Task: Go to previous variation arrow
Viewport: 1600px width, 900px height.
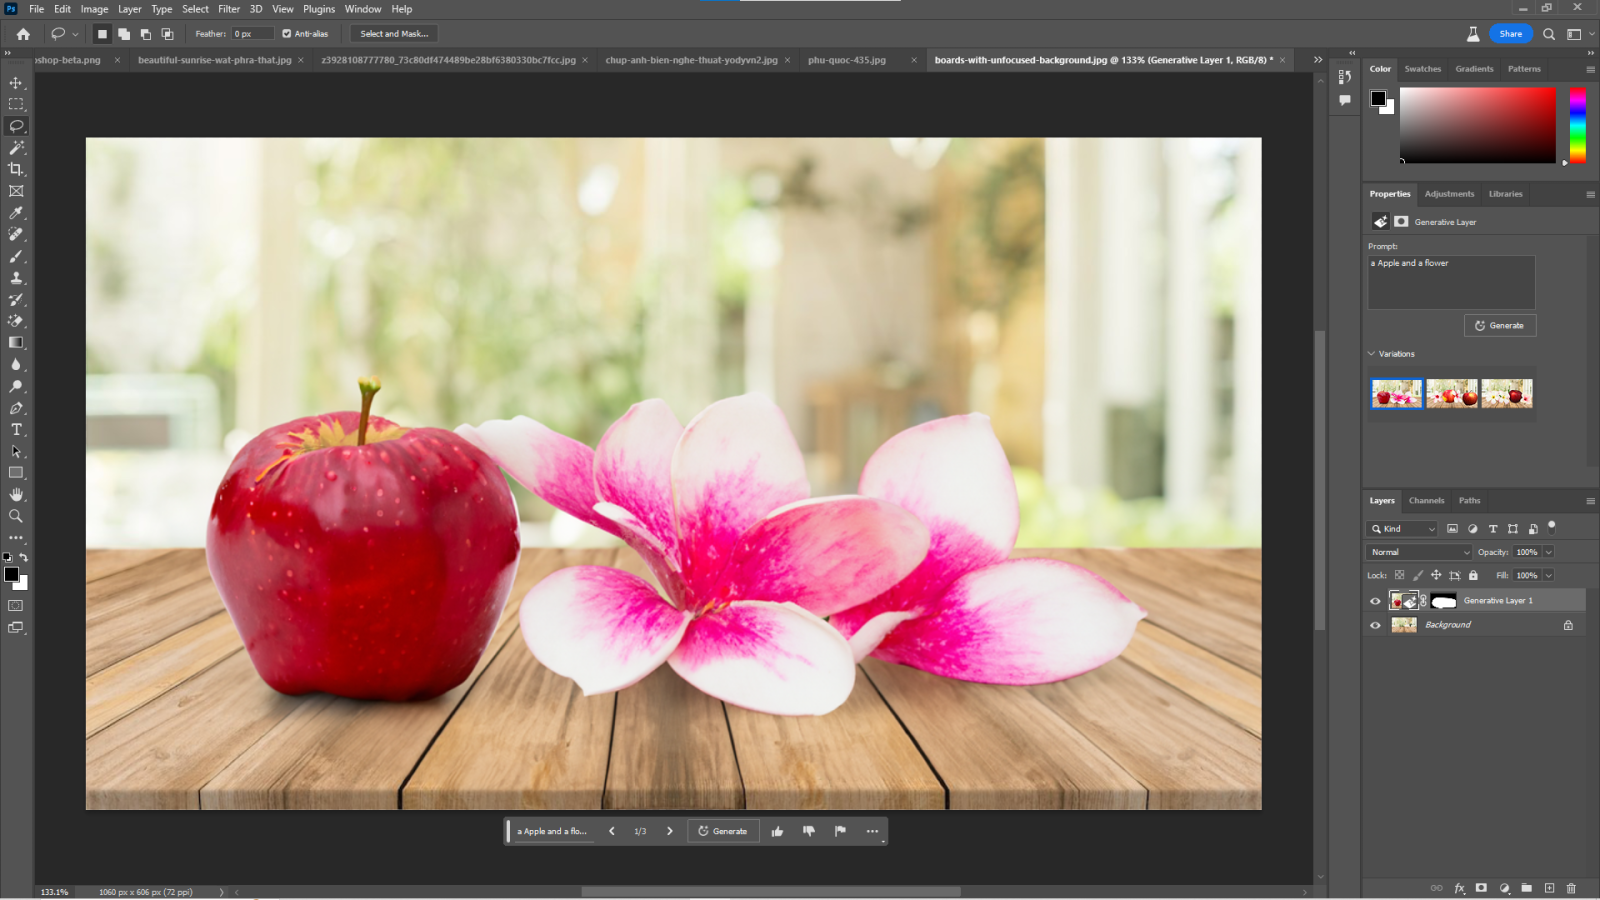Action: click(x=612, y=831)
